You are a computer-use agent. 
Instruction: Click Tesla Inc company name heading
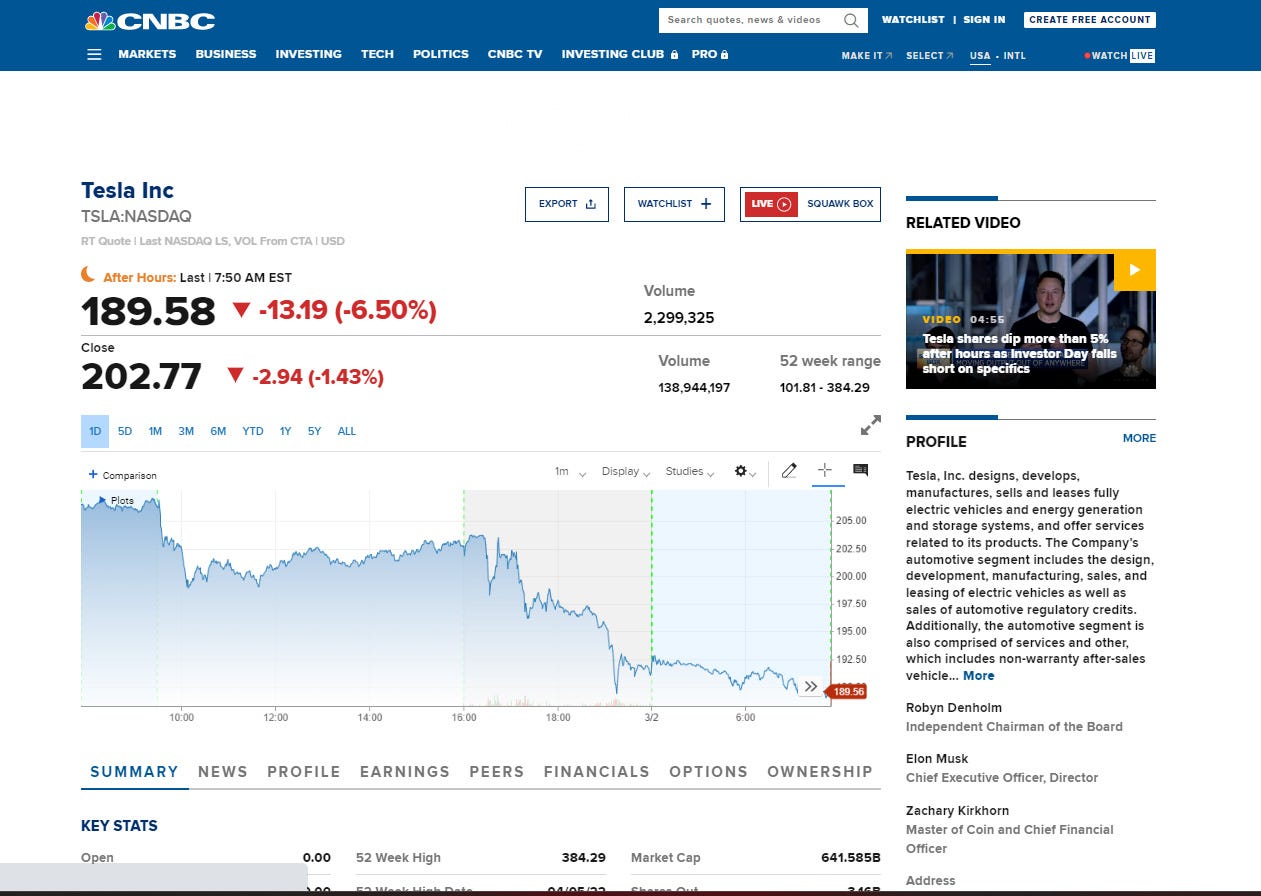pos(128,190)
